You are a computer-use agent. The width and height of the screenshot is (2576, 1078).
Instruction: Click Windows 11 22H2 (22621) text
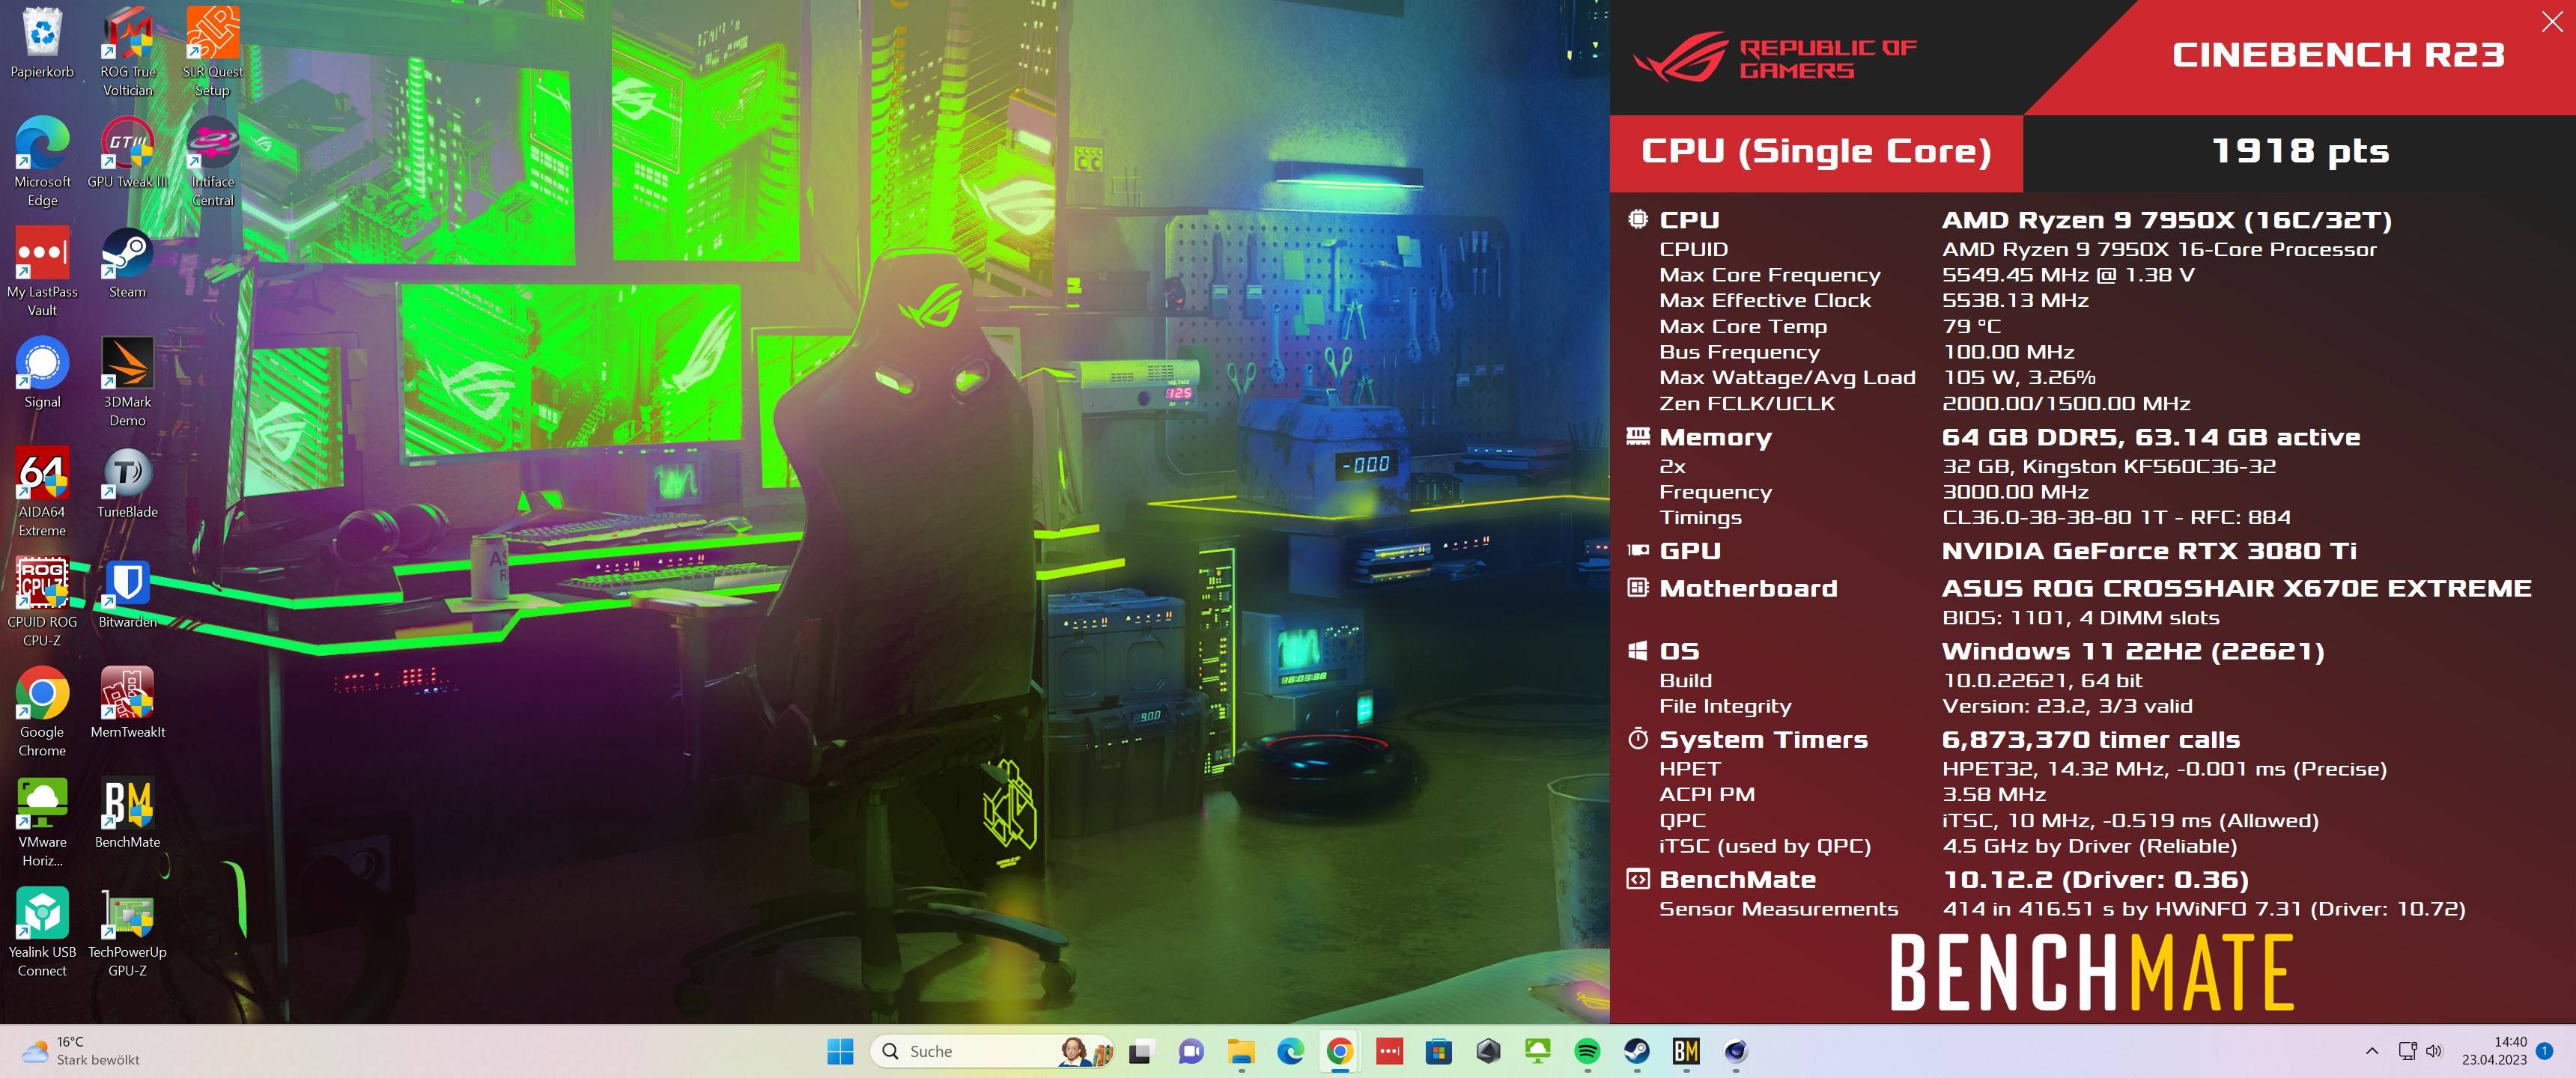[2132, 652]
